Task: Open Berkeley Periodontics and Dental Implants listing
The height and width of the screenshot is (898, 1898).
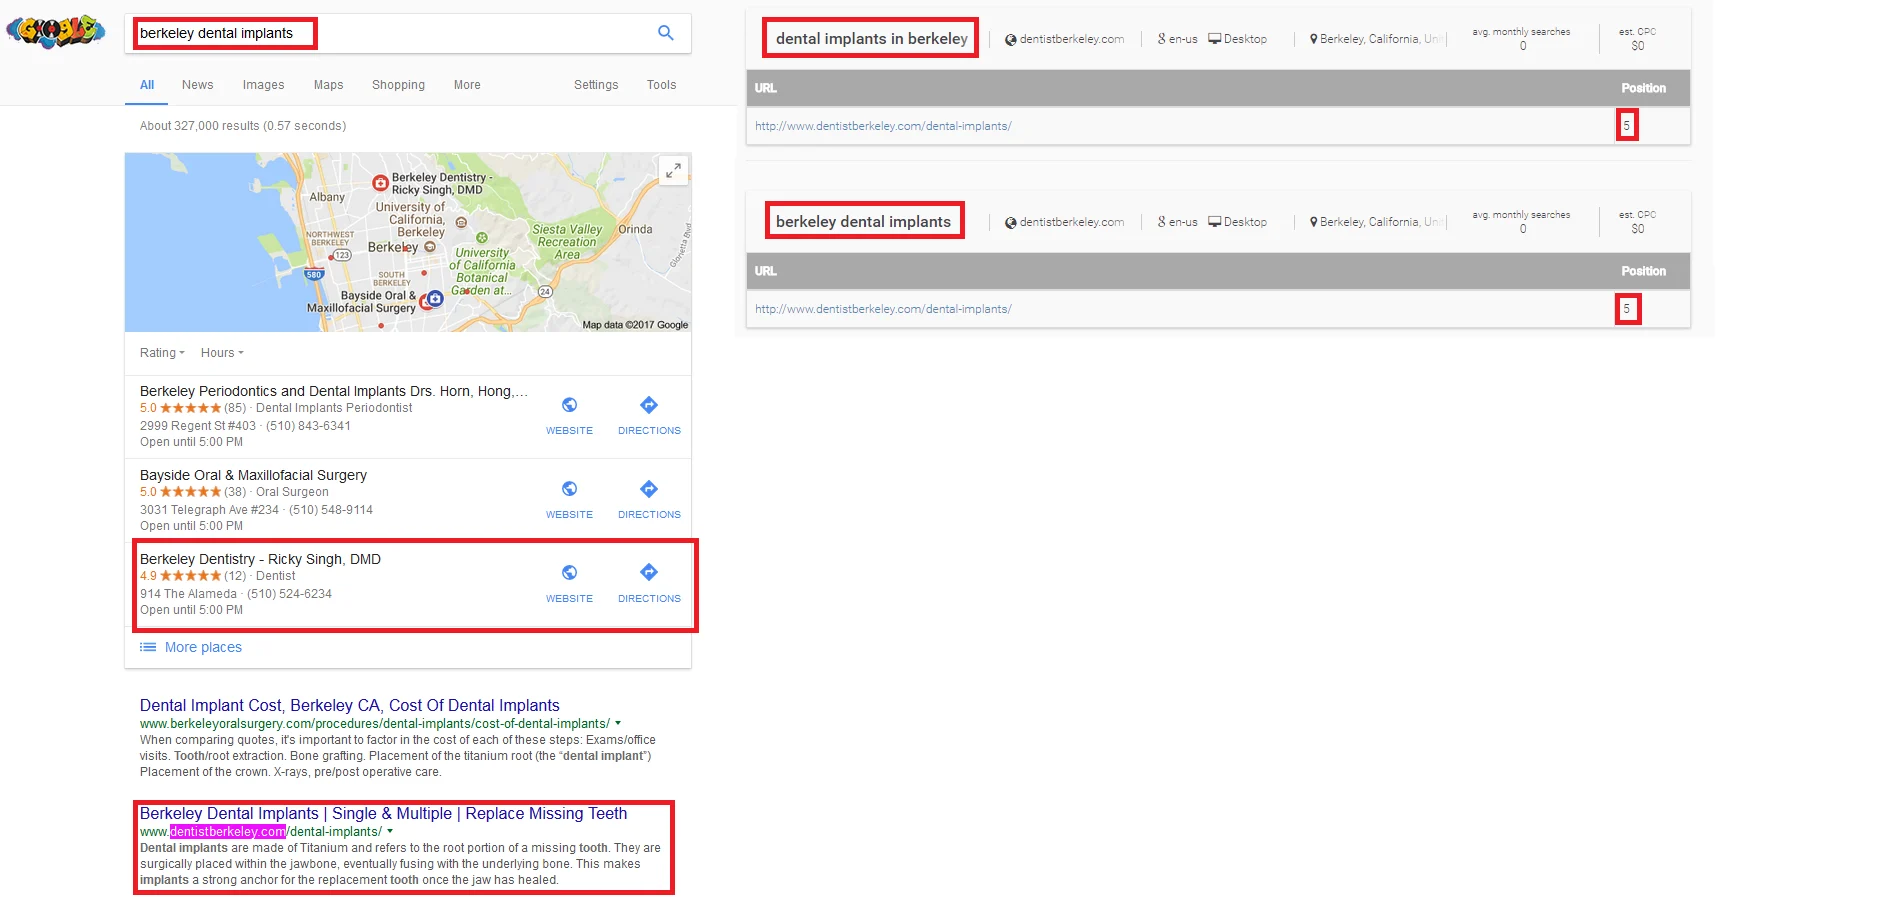Action: pyautogui.click(x=334, y=391)
